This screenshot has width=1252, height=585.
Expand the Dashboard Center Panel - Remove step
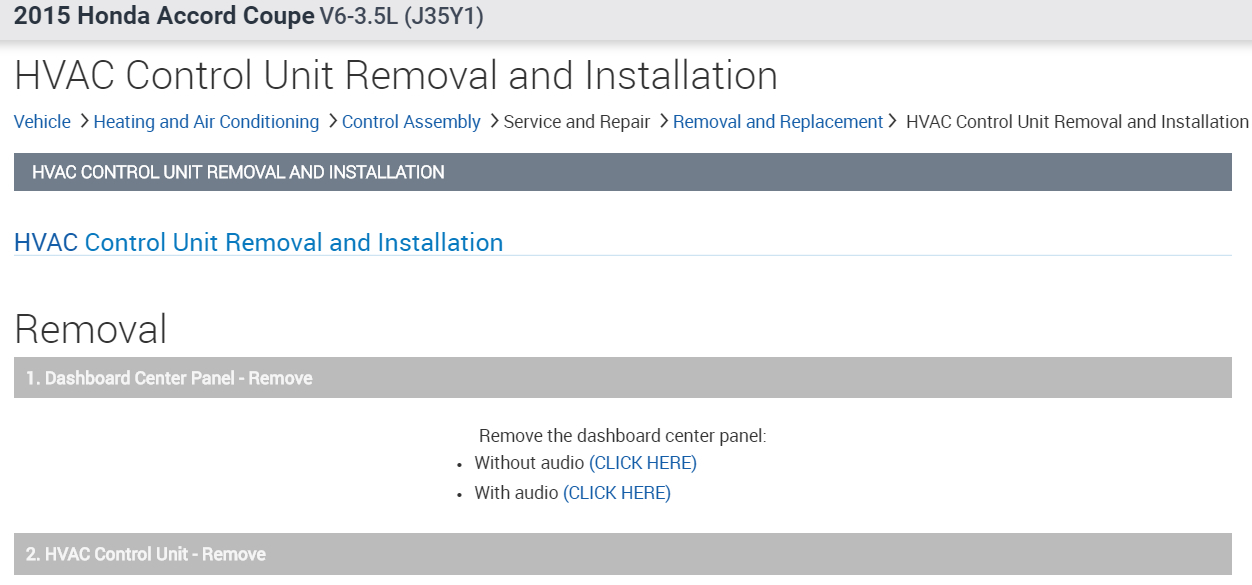[622, 378]
